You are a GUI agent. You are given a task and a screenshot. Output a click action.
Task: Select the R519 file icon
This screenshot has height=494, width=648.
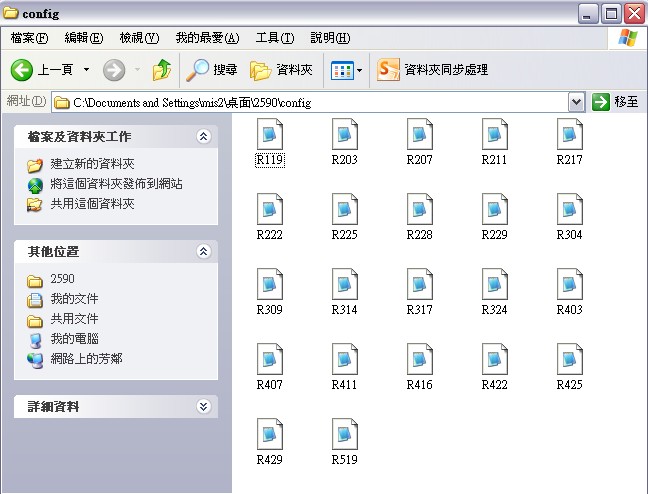[345, 434]
